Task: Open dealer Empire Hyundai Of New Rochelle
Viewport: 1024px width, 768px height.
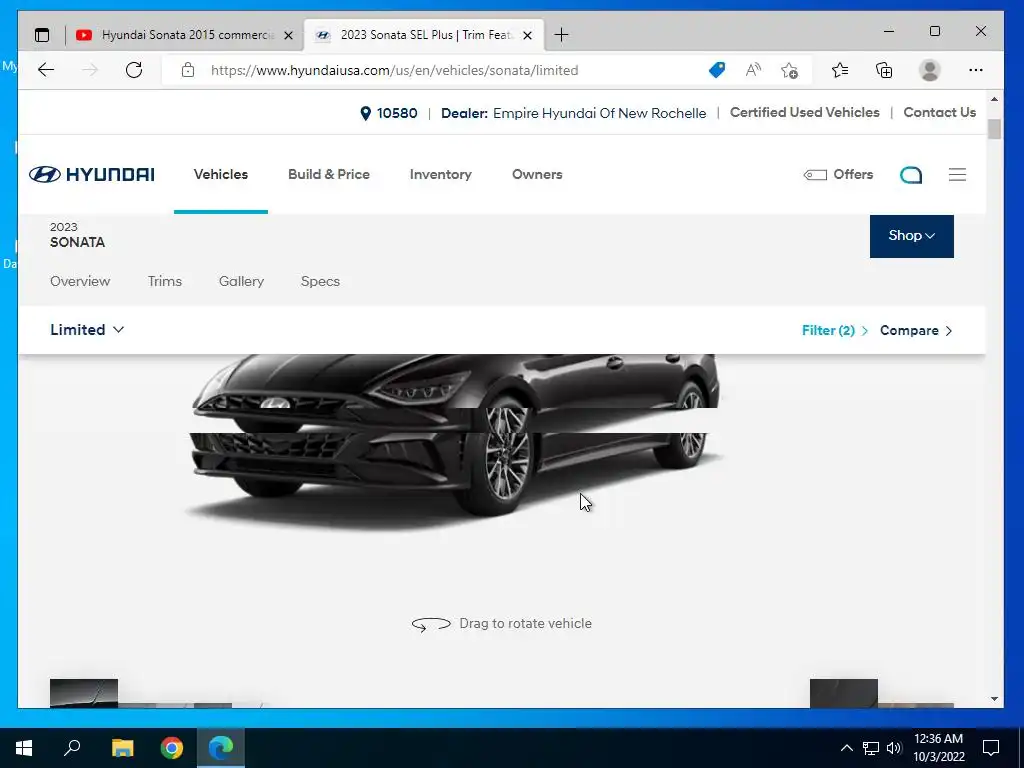Action: coord(573,113)
